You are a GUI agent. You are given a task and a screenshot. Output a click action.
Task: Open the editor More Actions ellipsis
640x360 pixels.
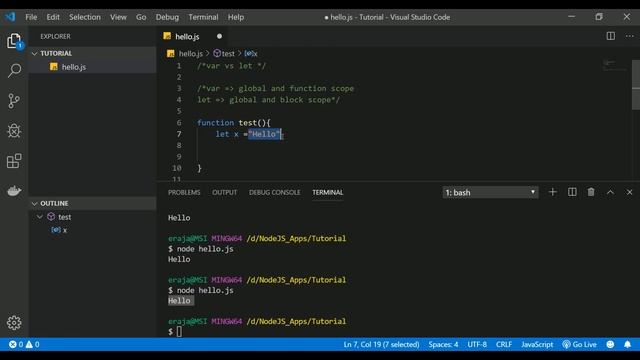pyautogui.click(x=630, y=36)
